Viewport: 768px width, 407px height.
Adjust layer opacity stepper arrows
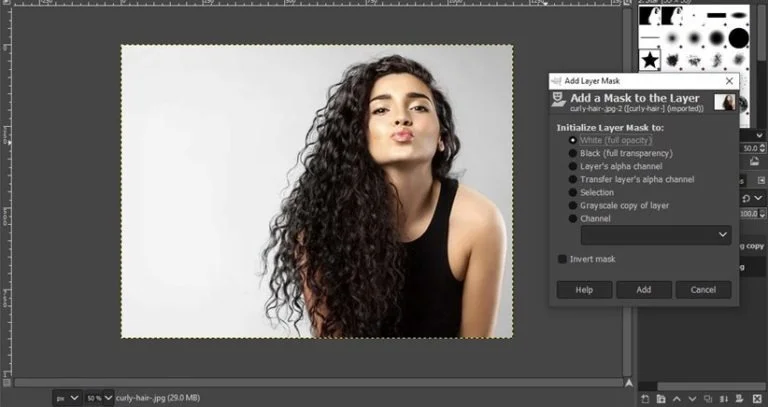coord(762,214)
